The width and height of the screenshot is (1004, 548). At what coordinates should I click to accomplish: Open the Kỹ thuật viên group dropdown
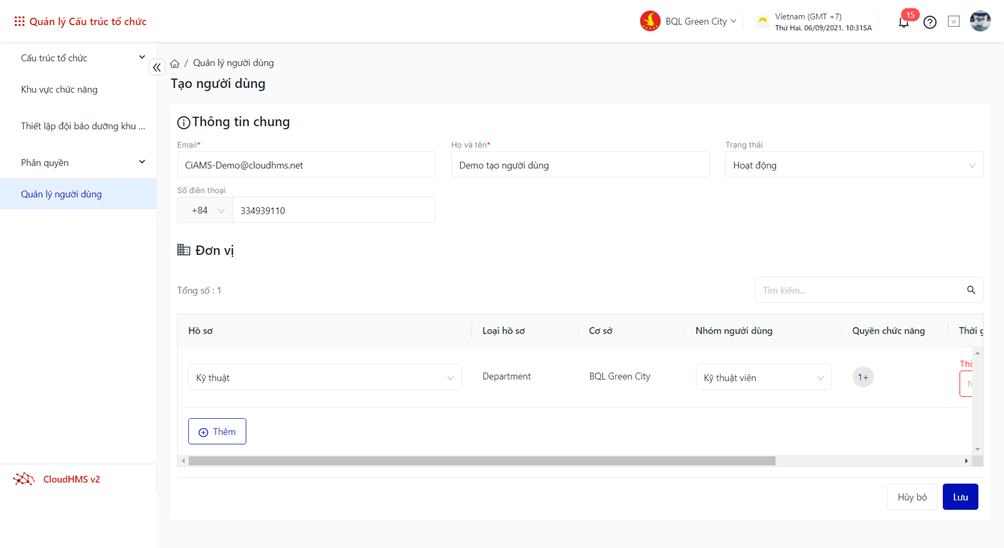[763, 378]
